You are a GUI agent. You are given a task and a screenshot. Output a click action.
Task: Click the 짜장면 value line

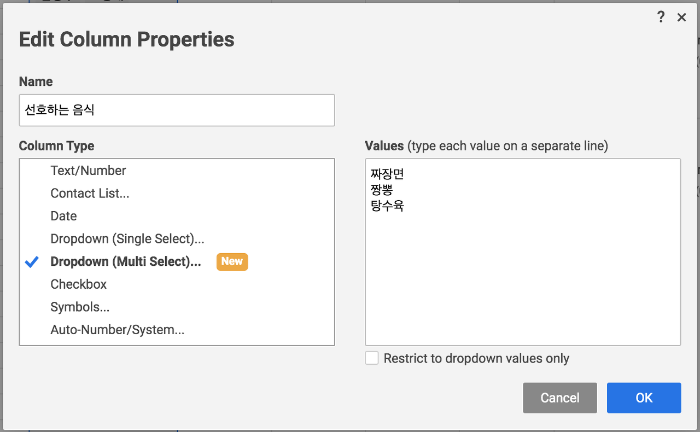[x=387, y=175]
